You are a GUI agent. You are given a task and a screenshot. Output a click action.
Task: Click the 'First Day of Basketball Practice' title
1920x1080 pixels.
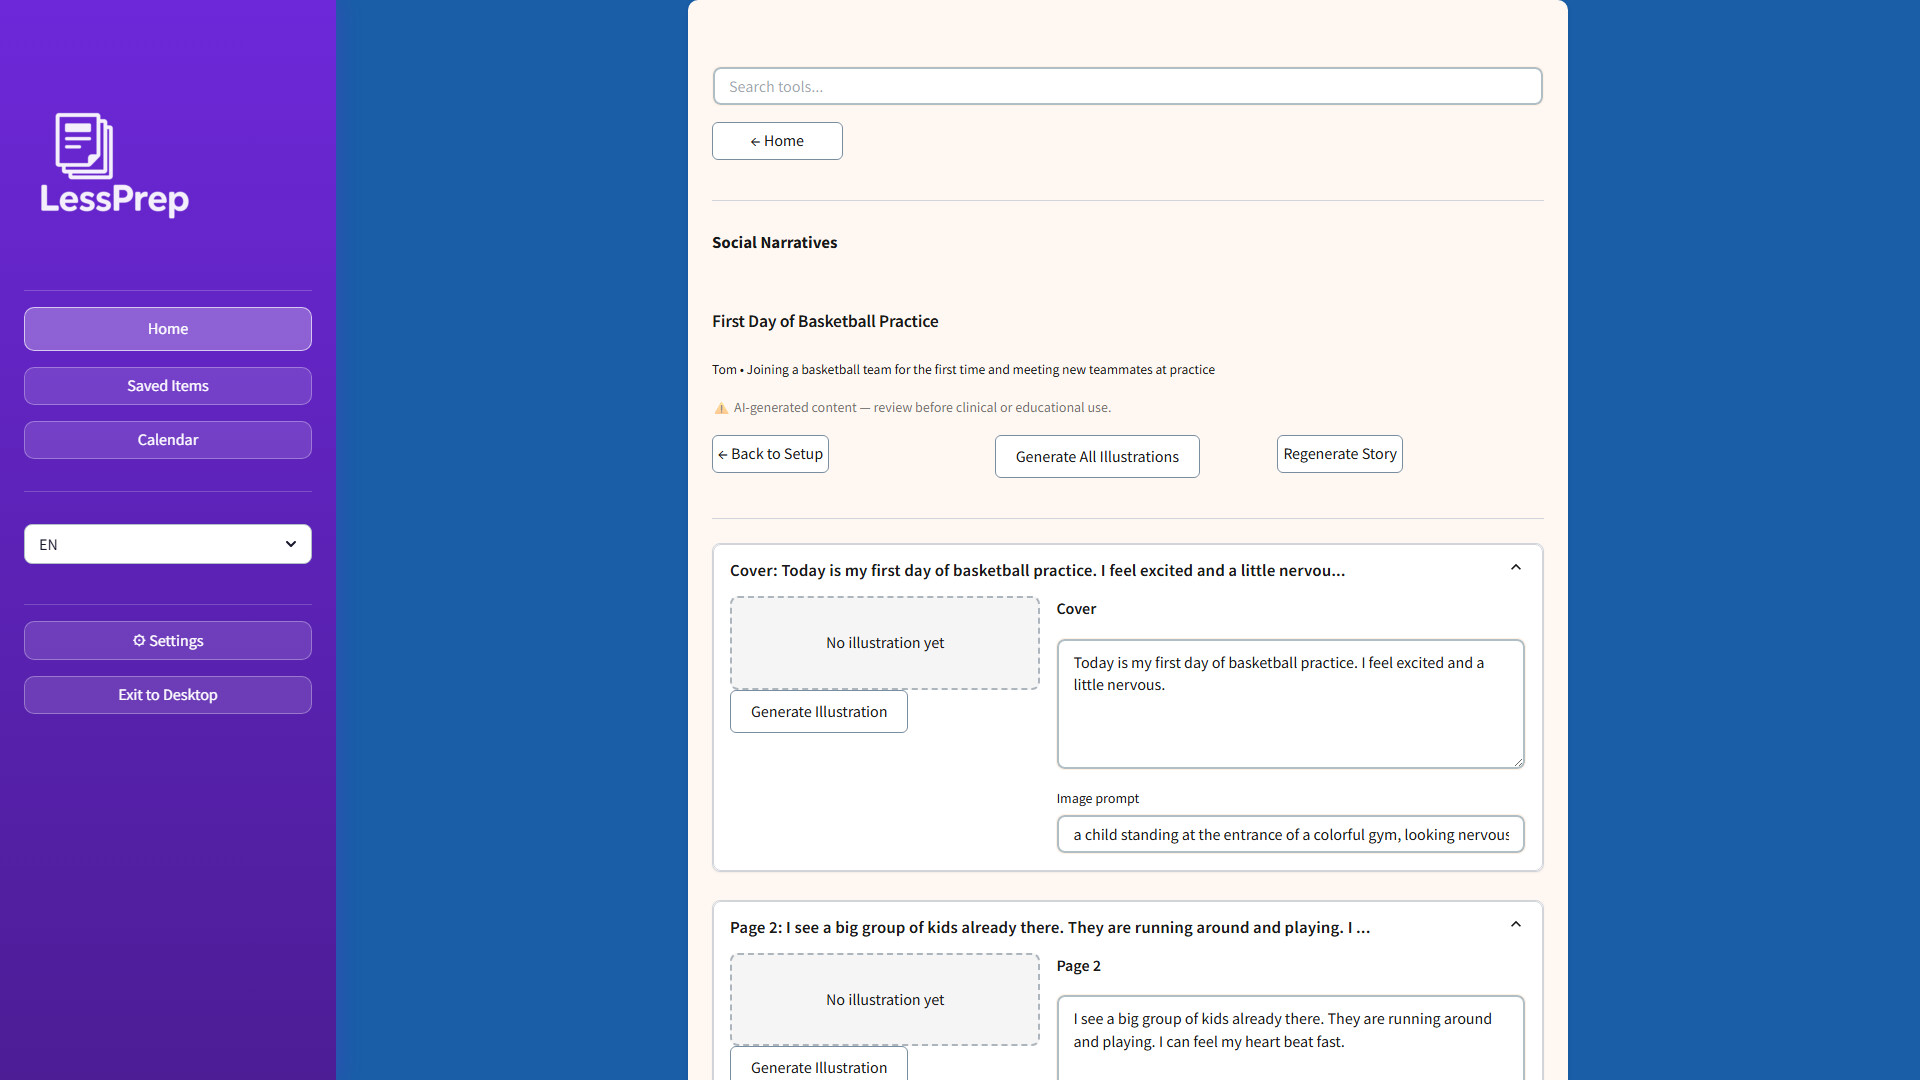coord(825,321)
